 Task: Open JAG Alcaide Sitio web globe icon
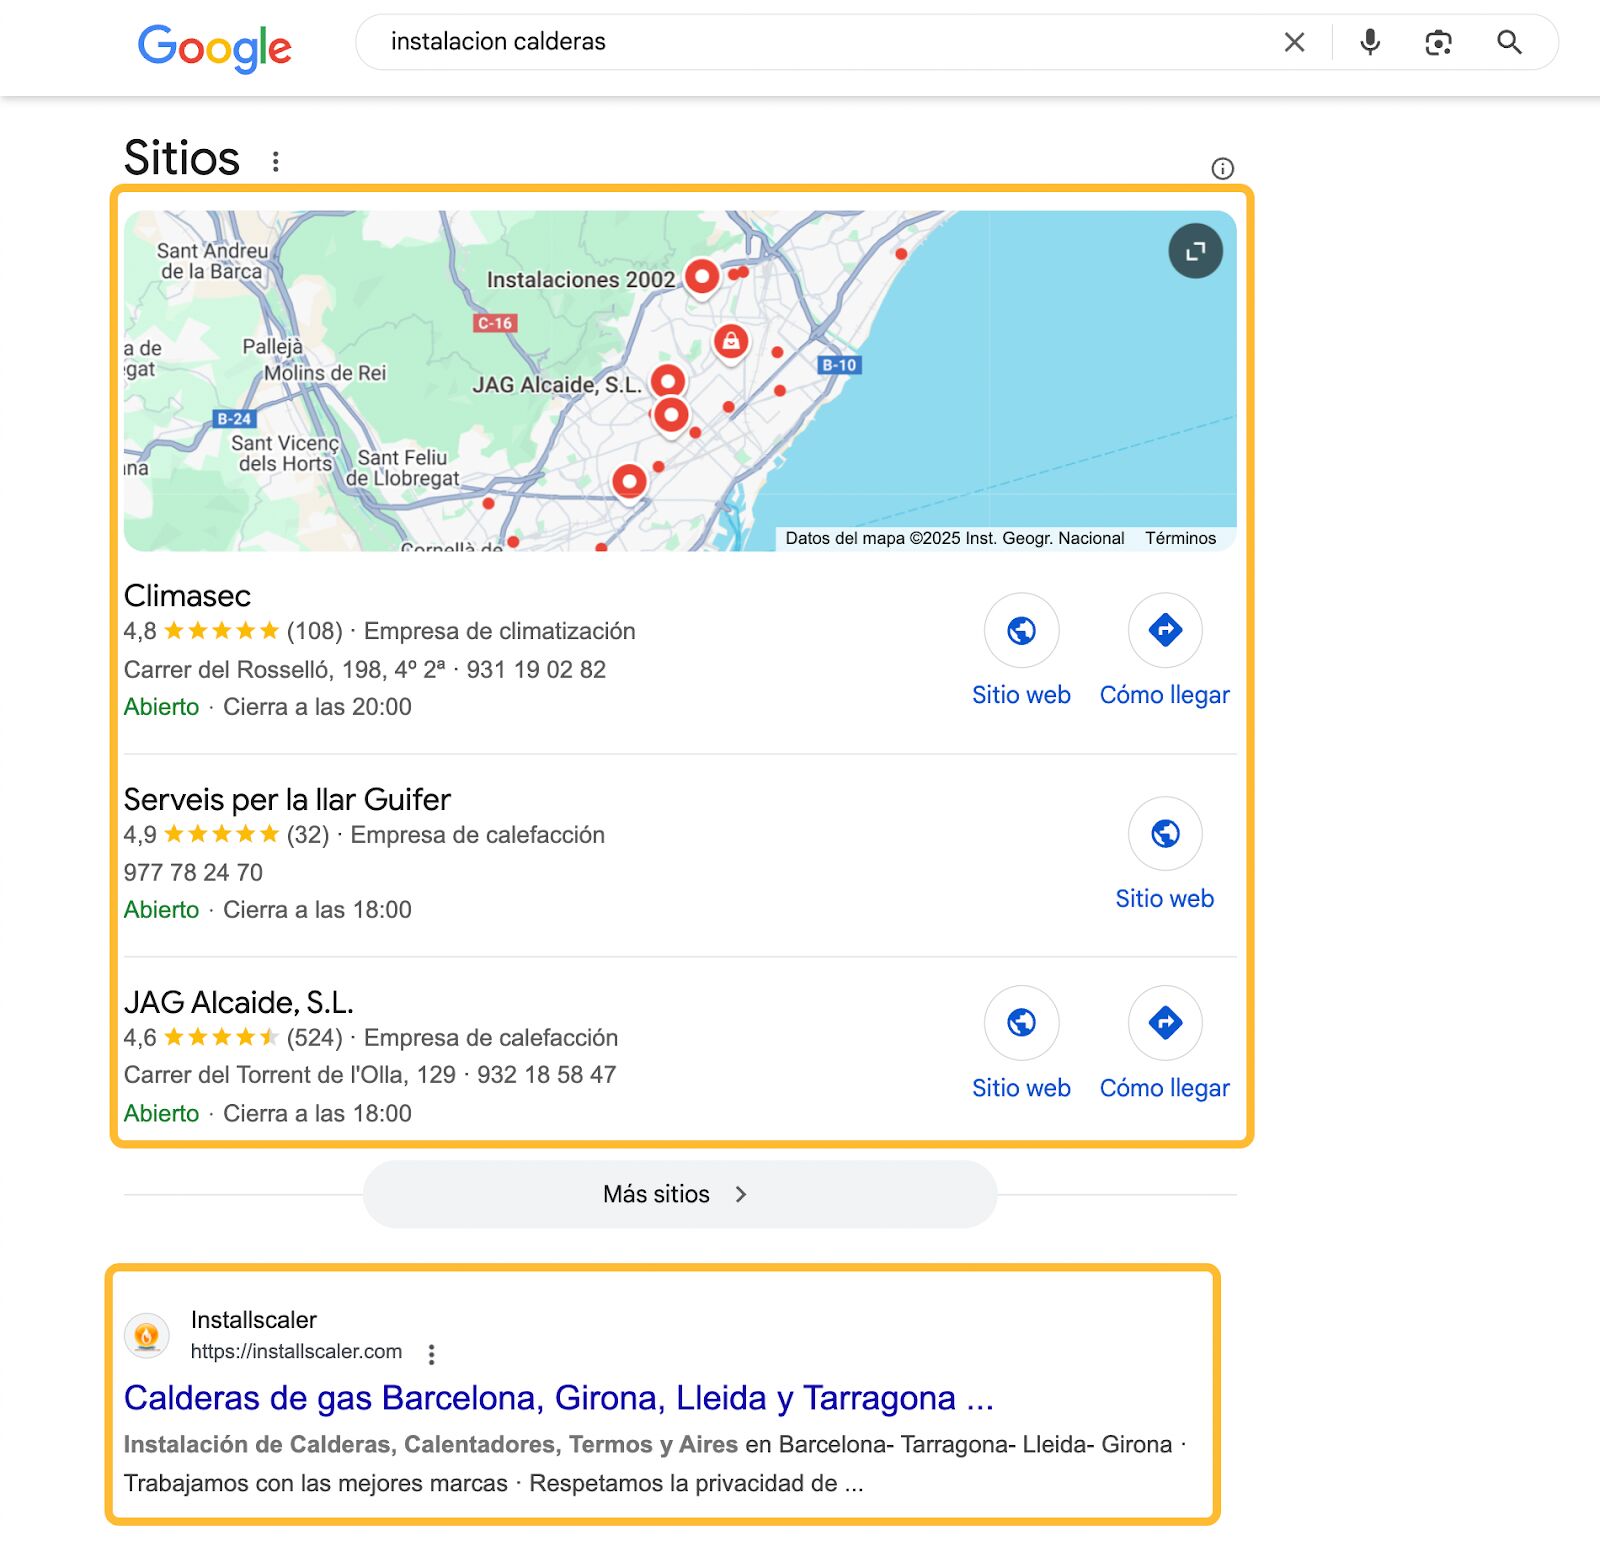[1021, 1023]
